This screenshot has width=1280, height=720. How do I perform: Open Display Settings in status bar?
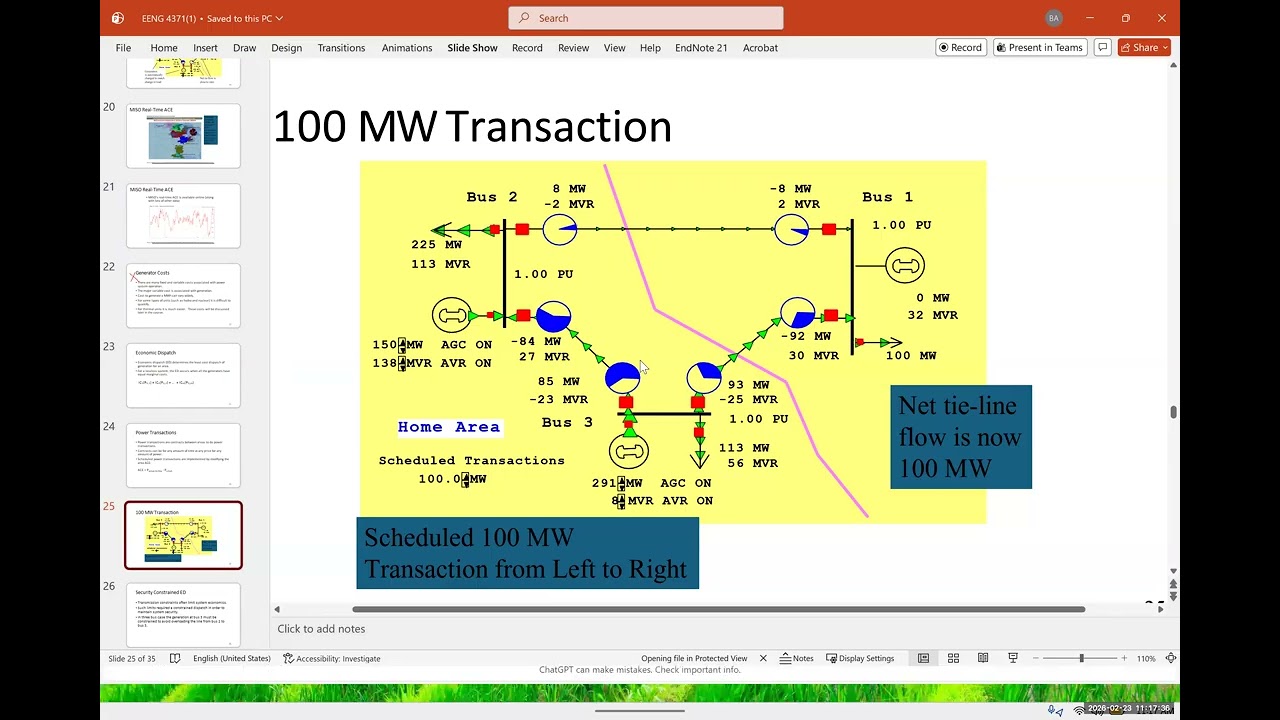(859, 658)
